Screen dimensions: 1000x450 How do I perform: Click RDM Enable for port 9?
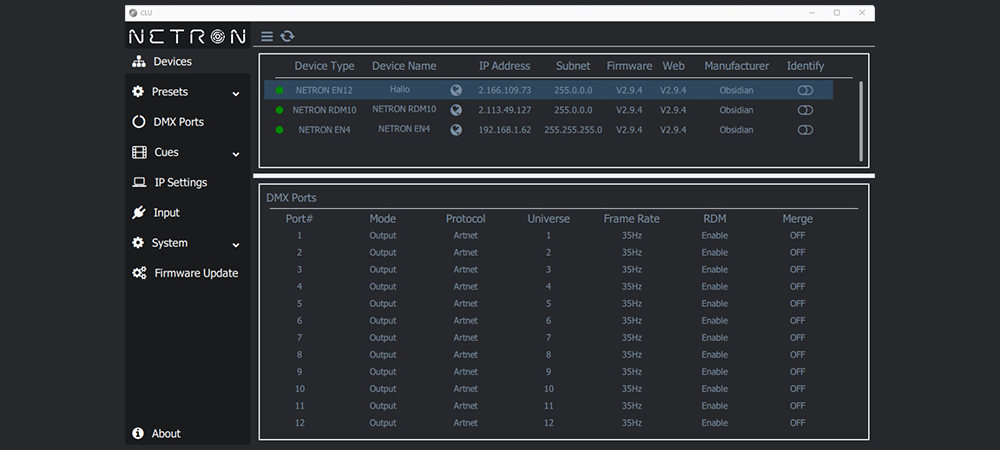(714, 372)
